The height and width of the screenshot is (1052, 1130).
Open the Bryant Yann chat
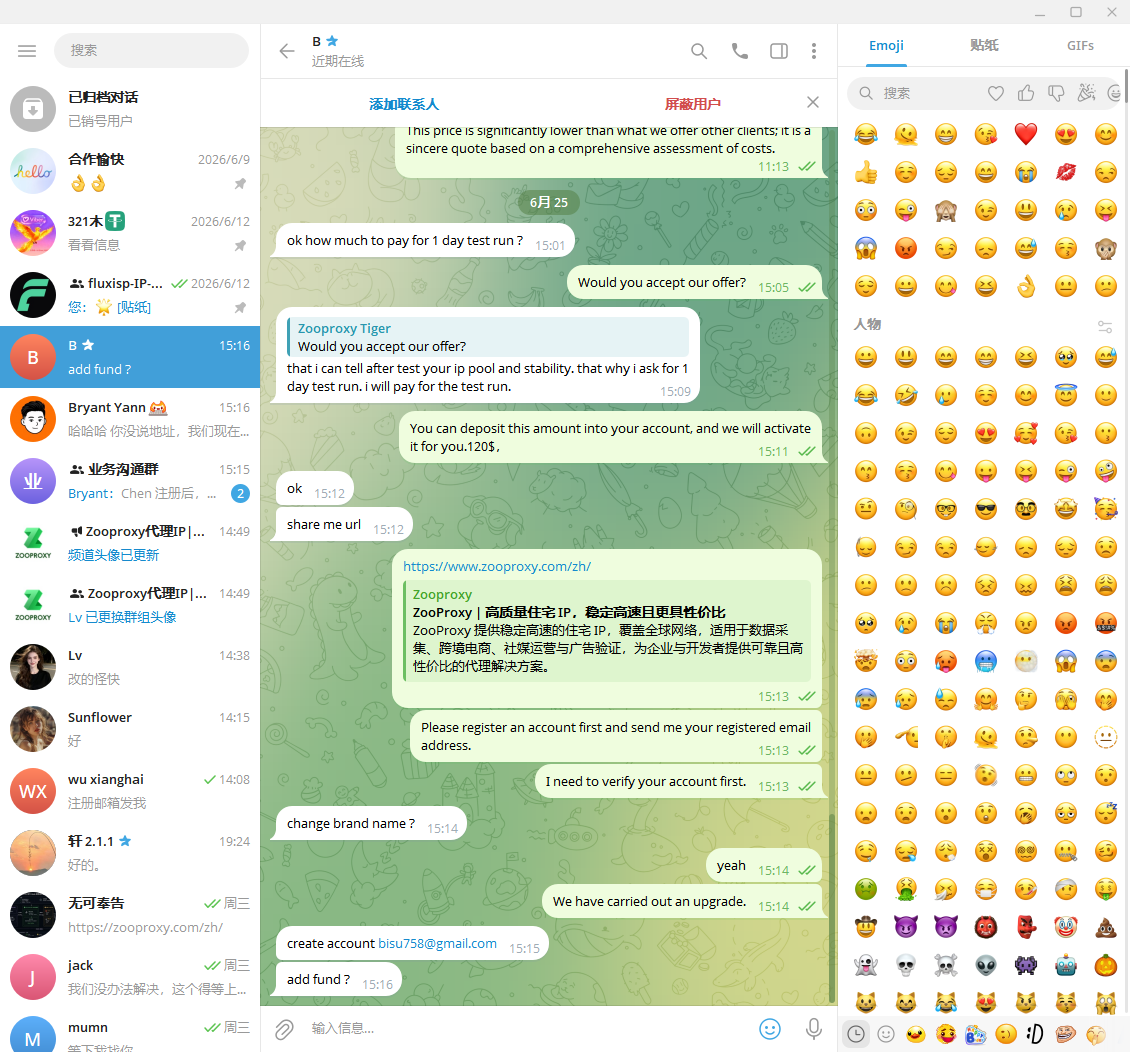130,419
